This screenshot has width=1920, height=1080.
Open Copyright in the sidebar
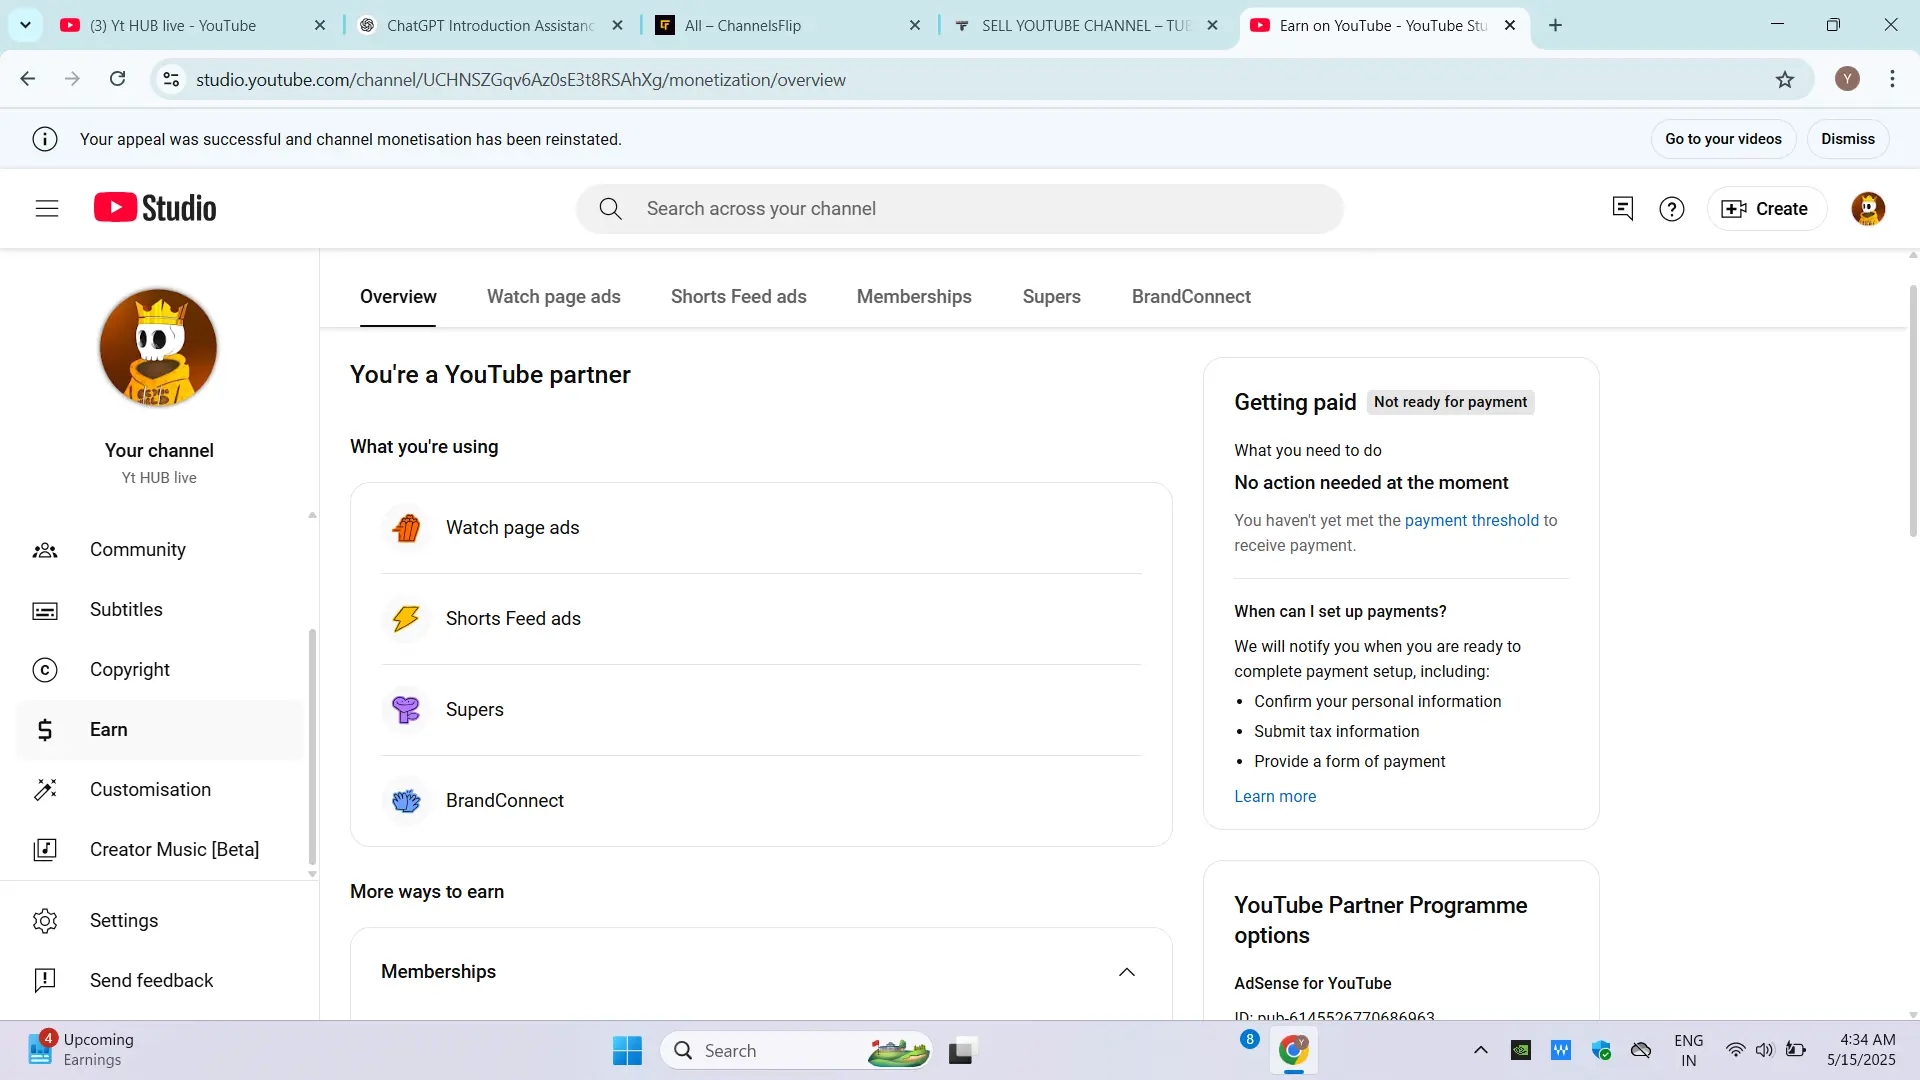click(160, 670)
